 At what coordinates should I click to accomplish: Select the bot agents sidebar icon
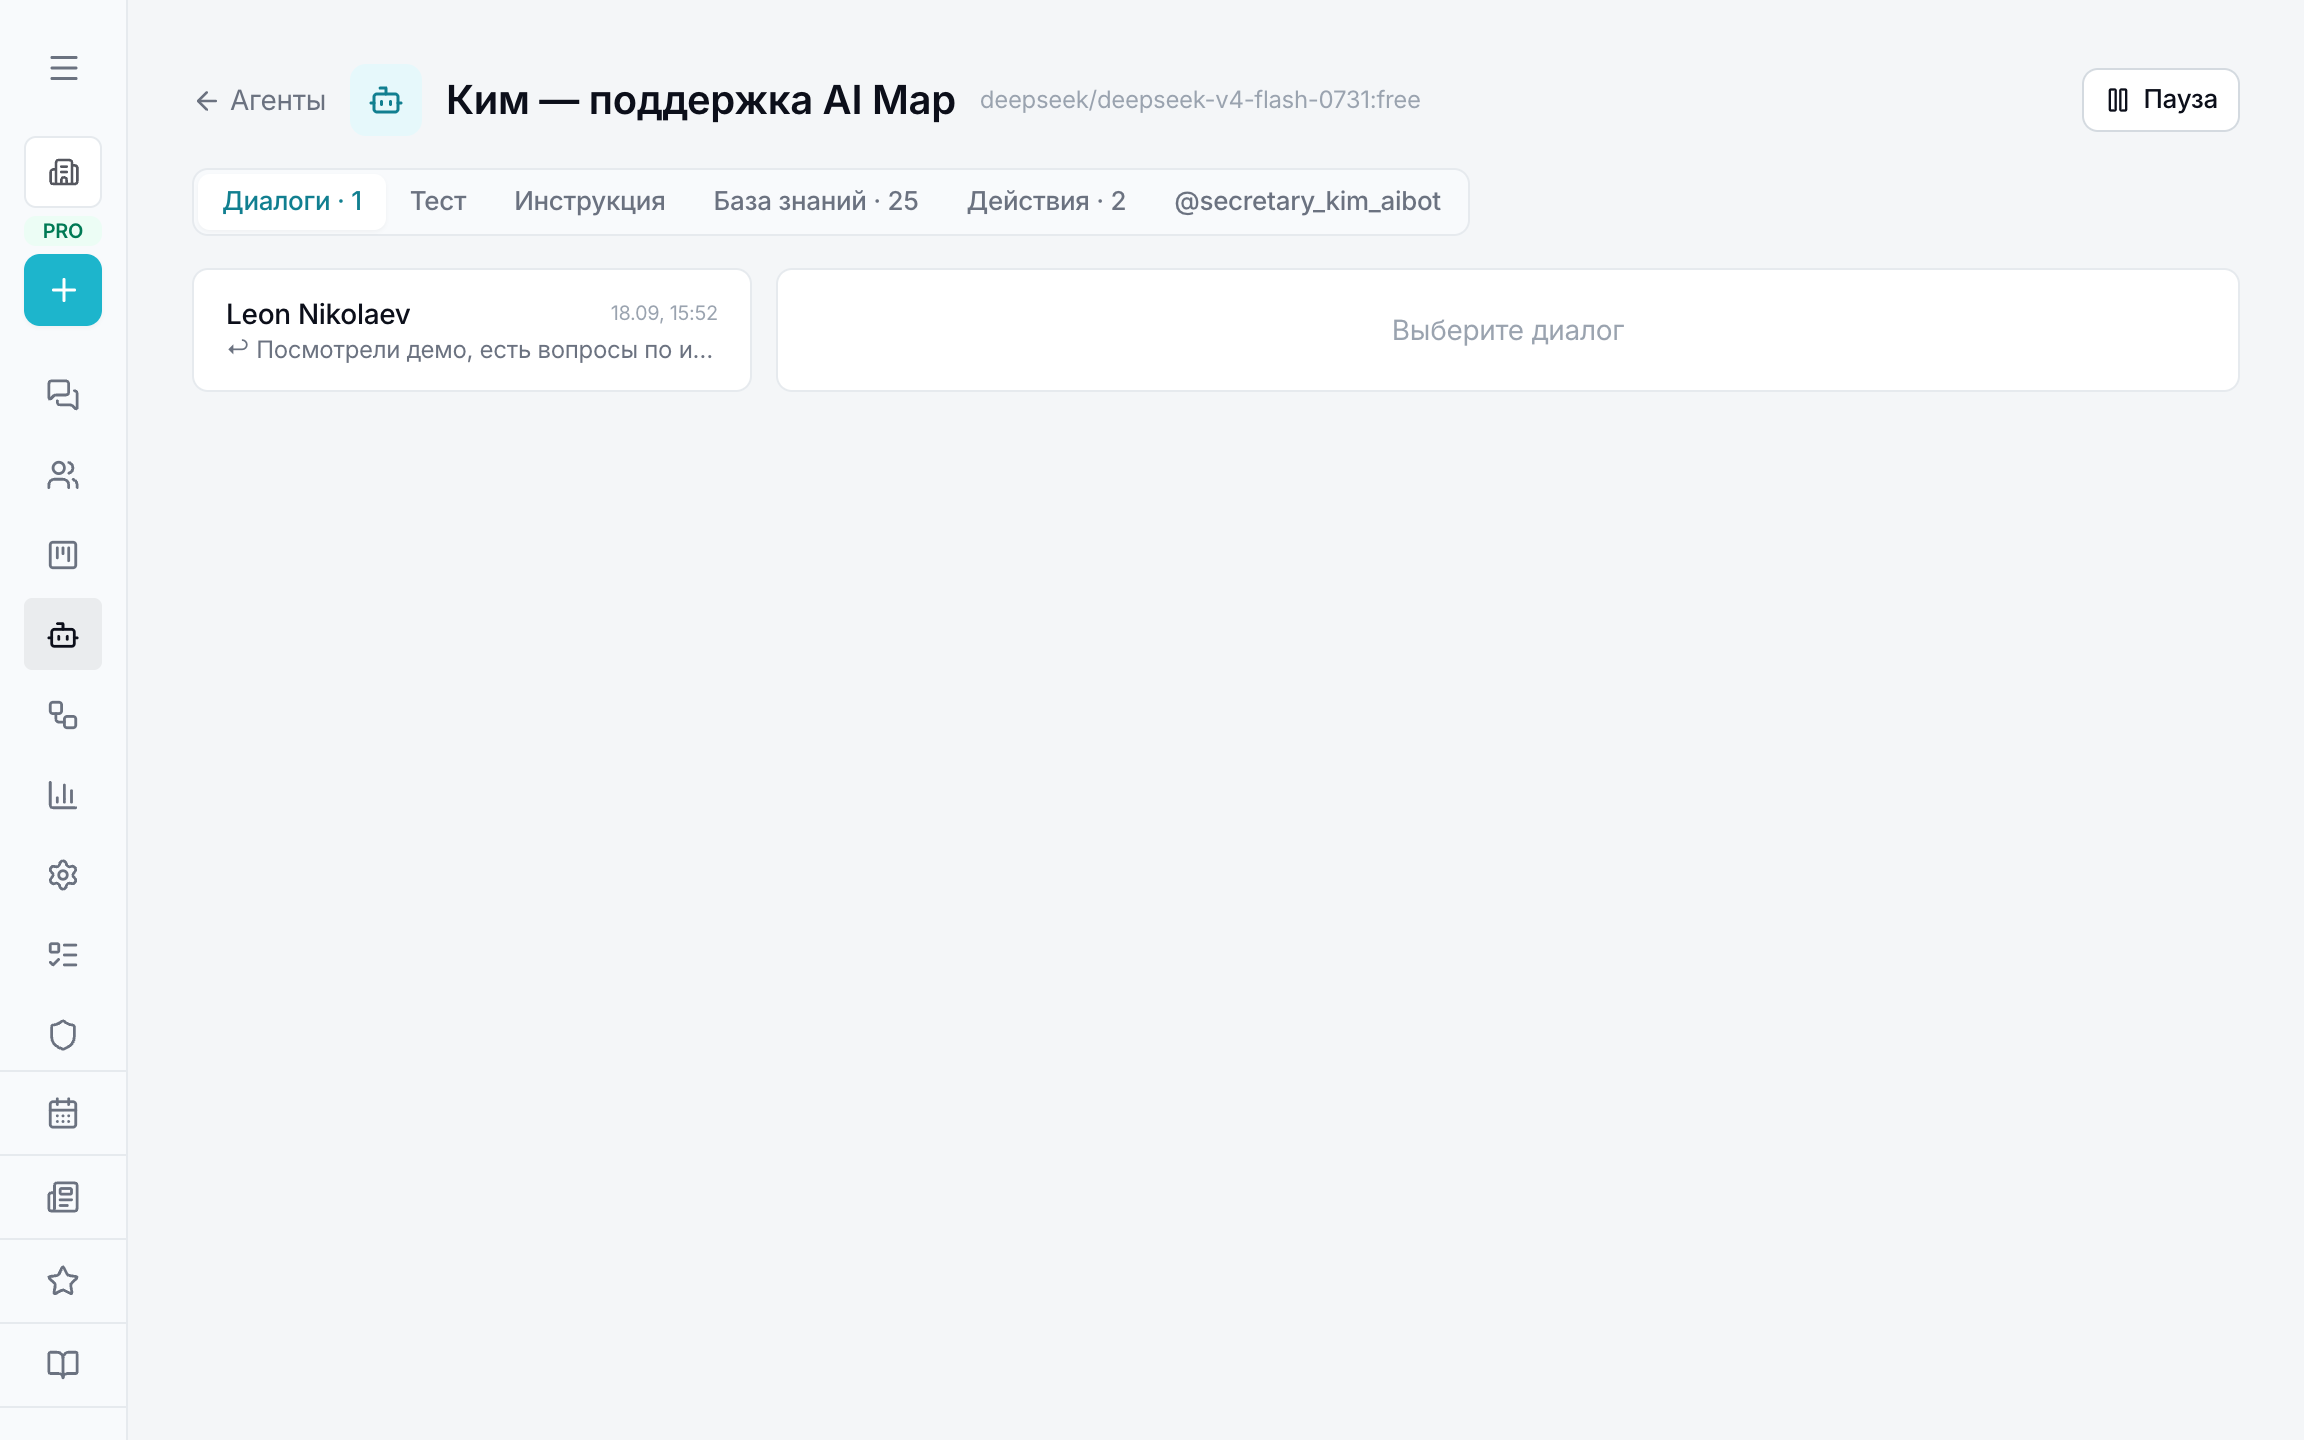(x=63, y=635)
